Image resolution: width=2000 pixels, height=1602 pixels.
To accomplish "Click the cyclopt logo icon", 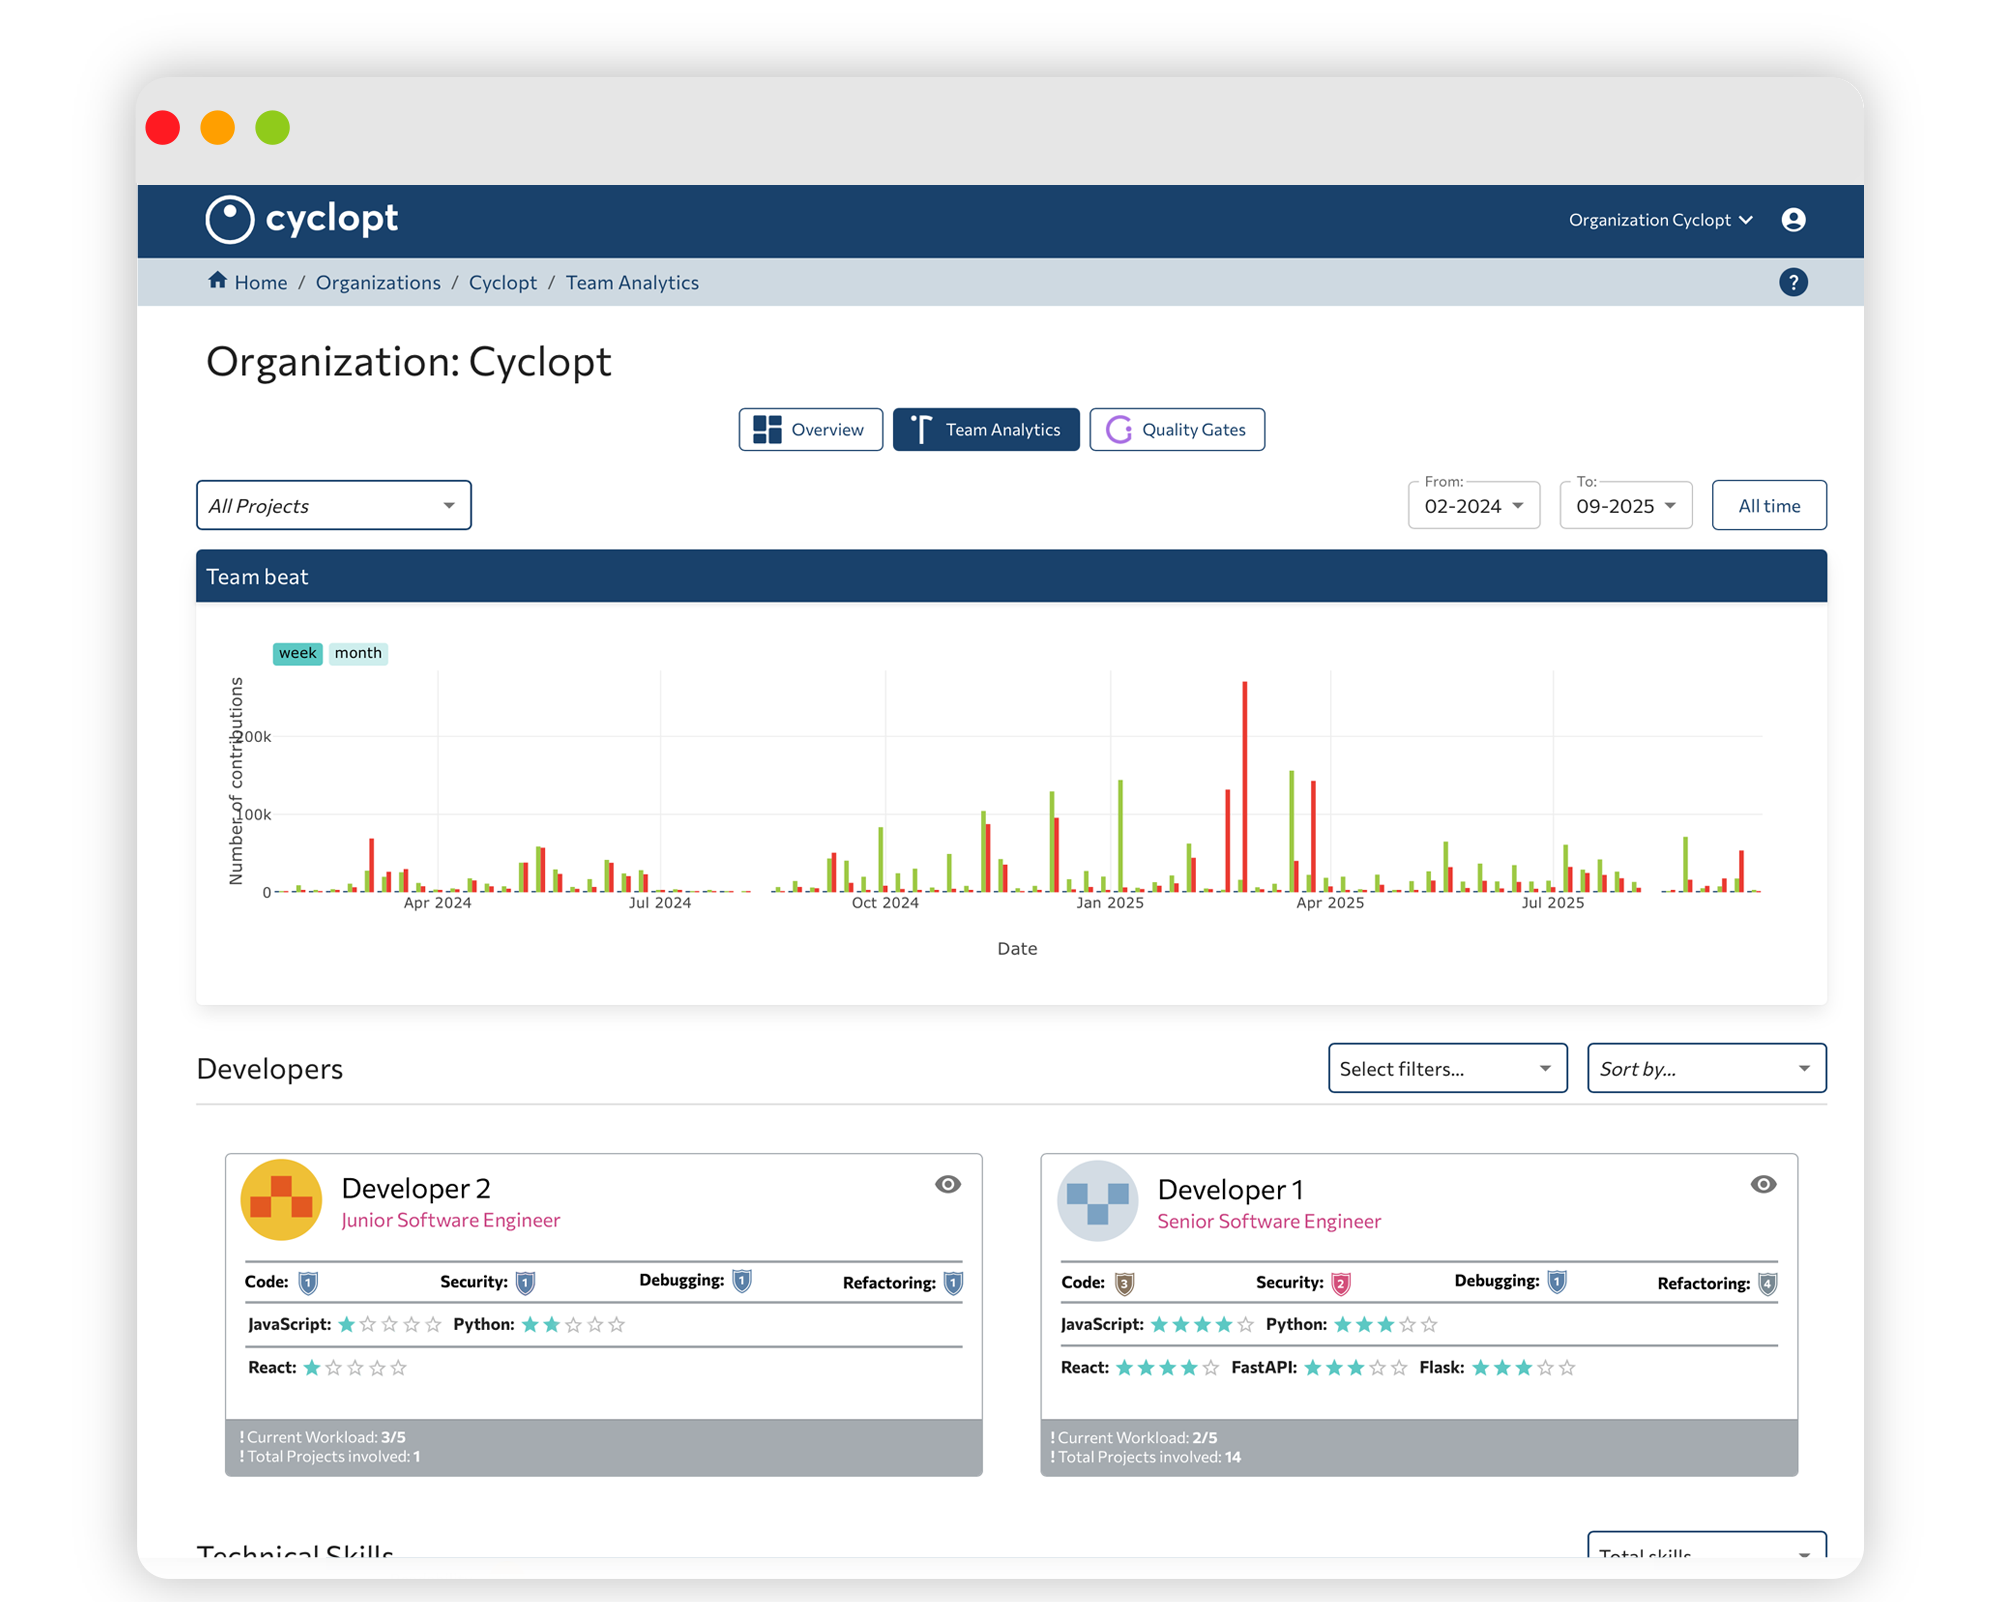I will click(230, 219).
